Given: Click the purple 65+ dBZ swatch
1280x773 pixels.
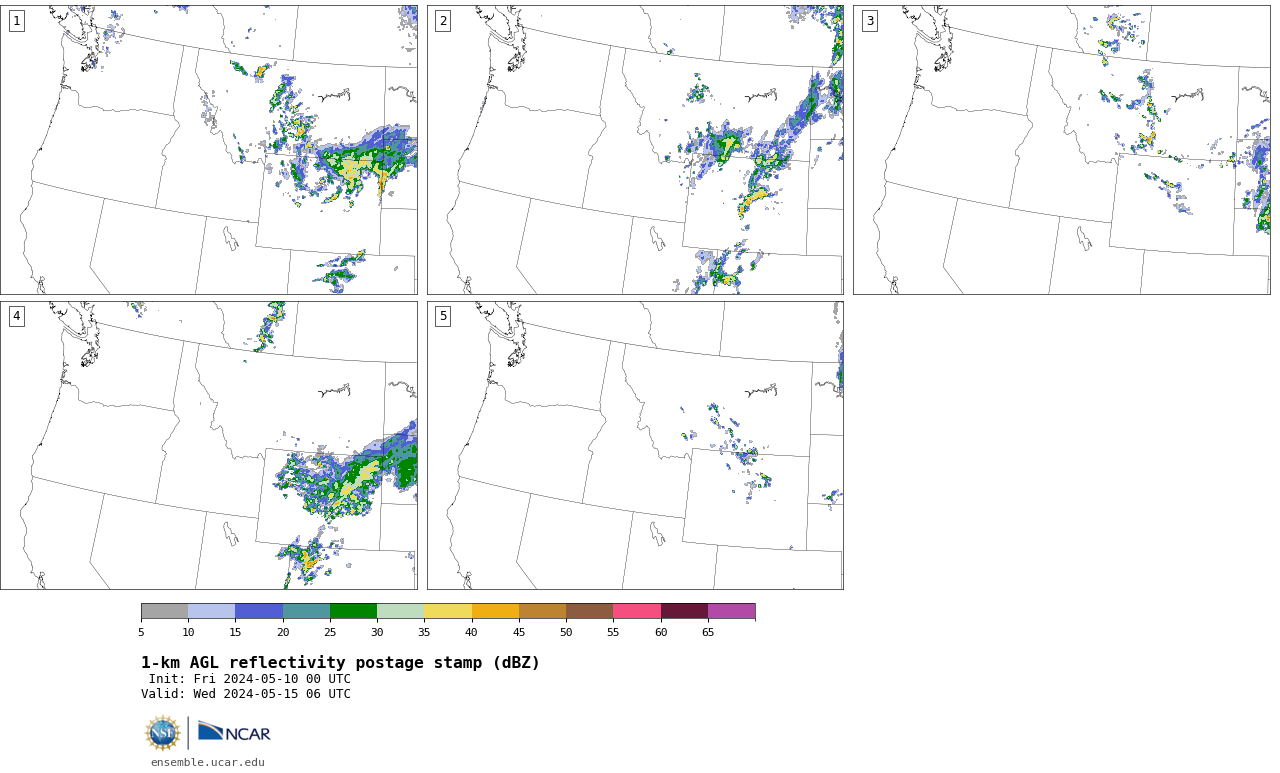Looking at the screenshot, I should pos(732,611).
